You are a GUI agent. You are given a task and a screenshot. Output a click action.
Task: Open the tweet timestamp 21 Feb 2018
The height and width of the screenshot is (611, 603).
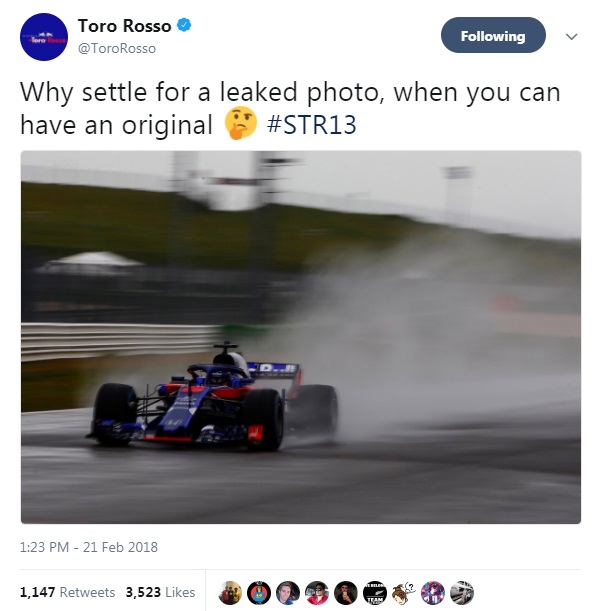89,547
